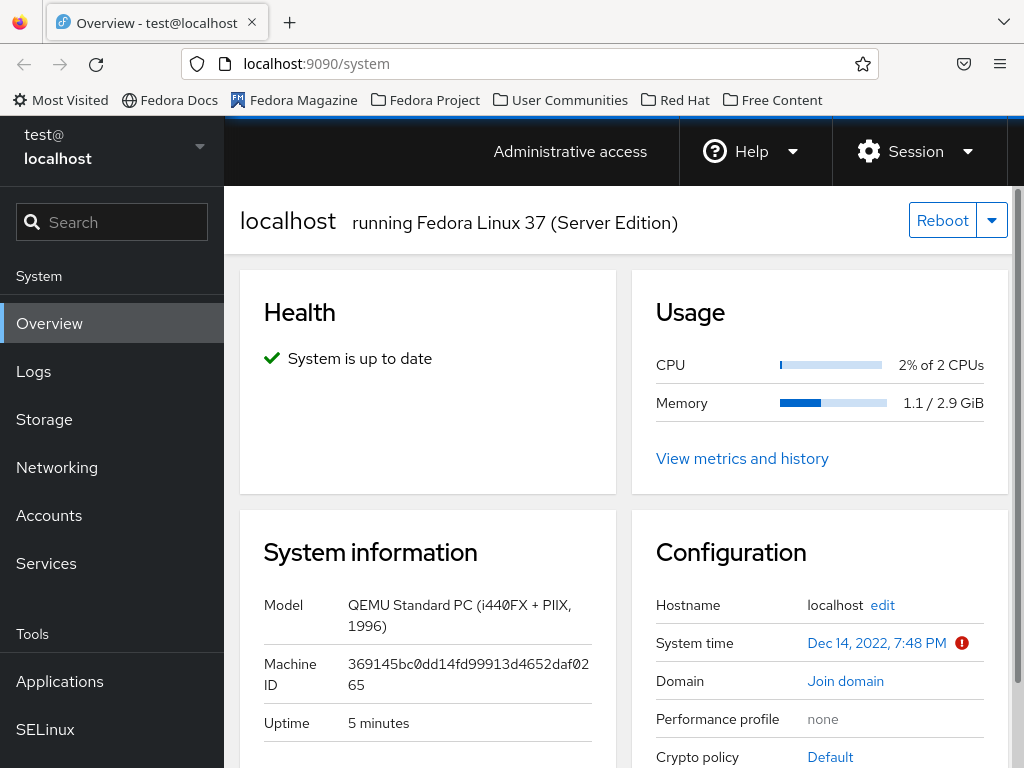Focus the sidebar Search field
Screen dimensions: 1024x768
[112, 222]
